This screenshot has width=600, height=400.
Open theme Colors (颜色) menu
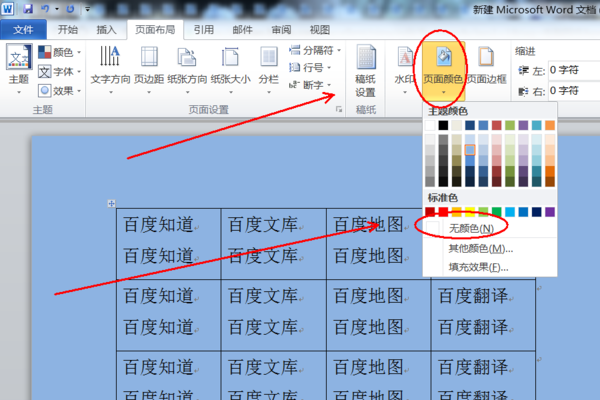point(59,52)
